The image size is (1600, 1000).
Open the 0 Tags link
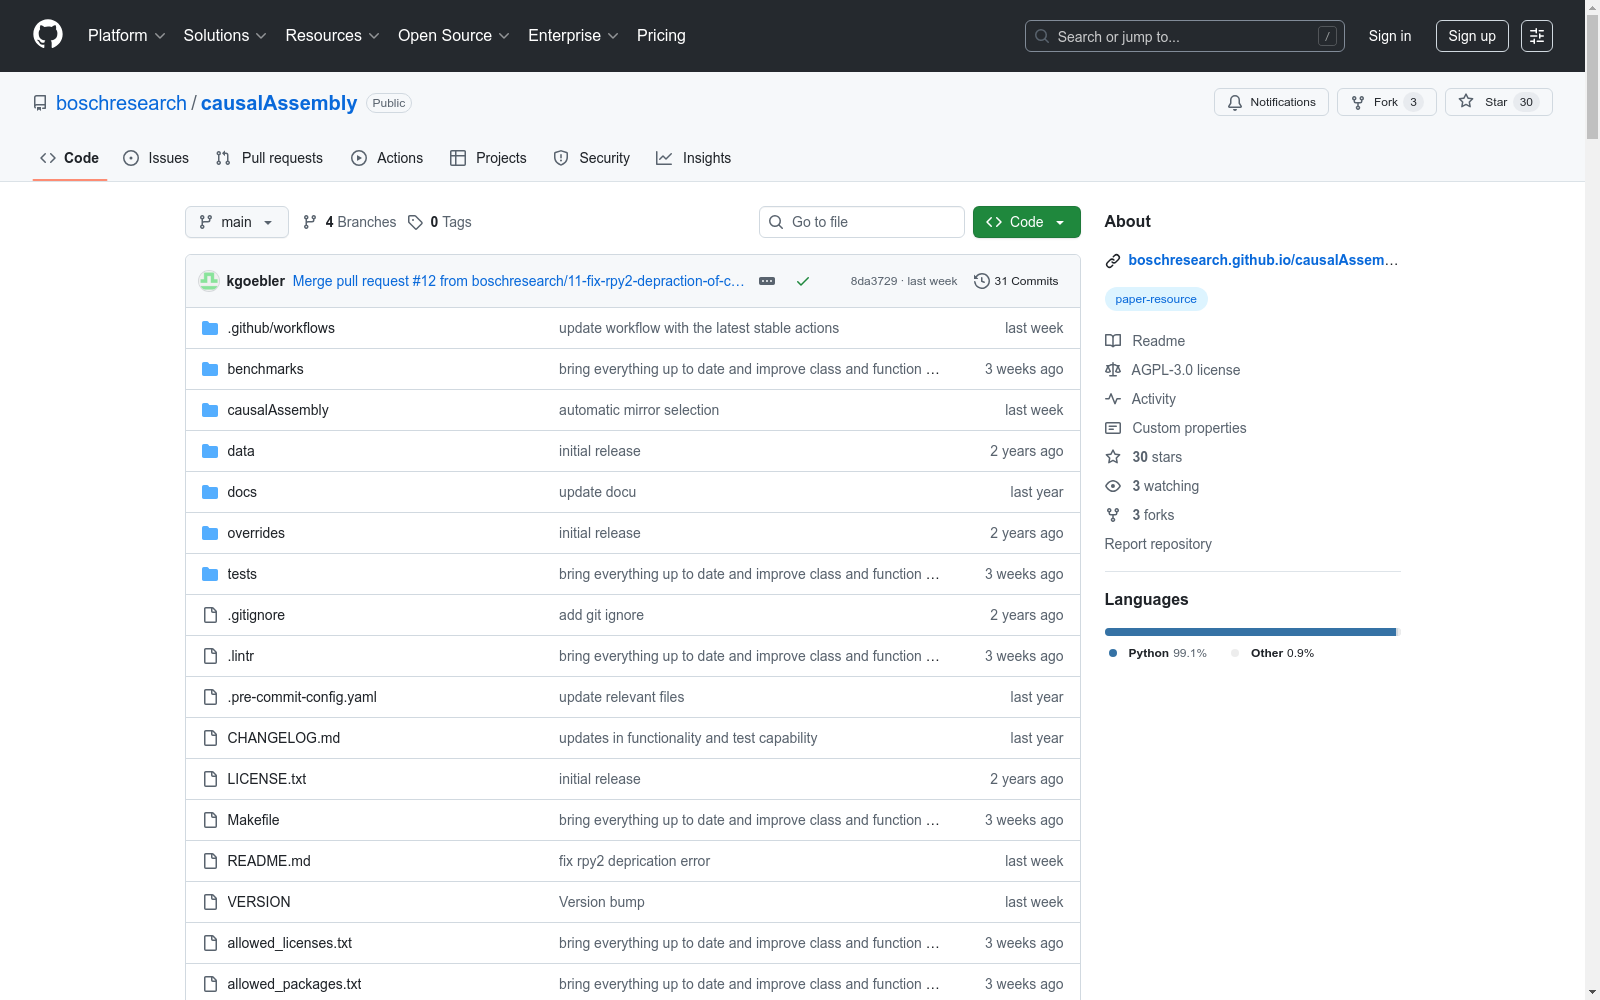(x=440, y=222)
